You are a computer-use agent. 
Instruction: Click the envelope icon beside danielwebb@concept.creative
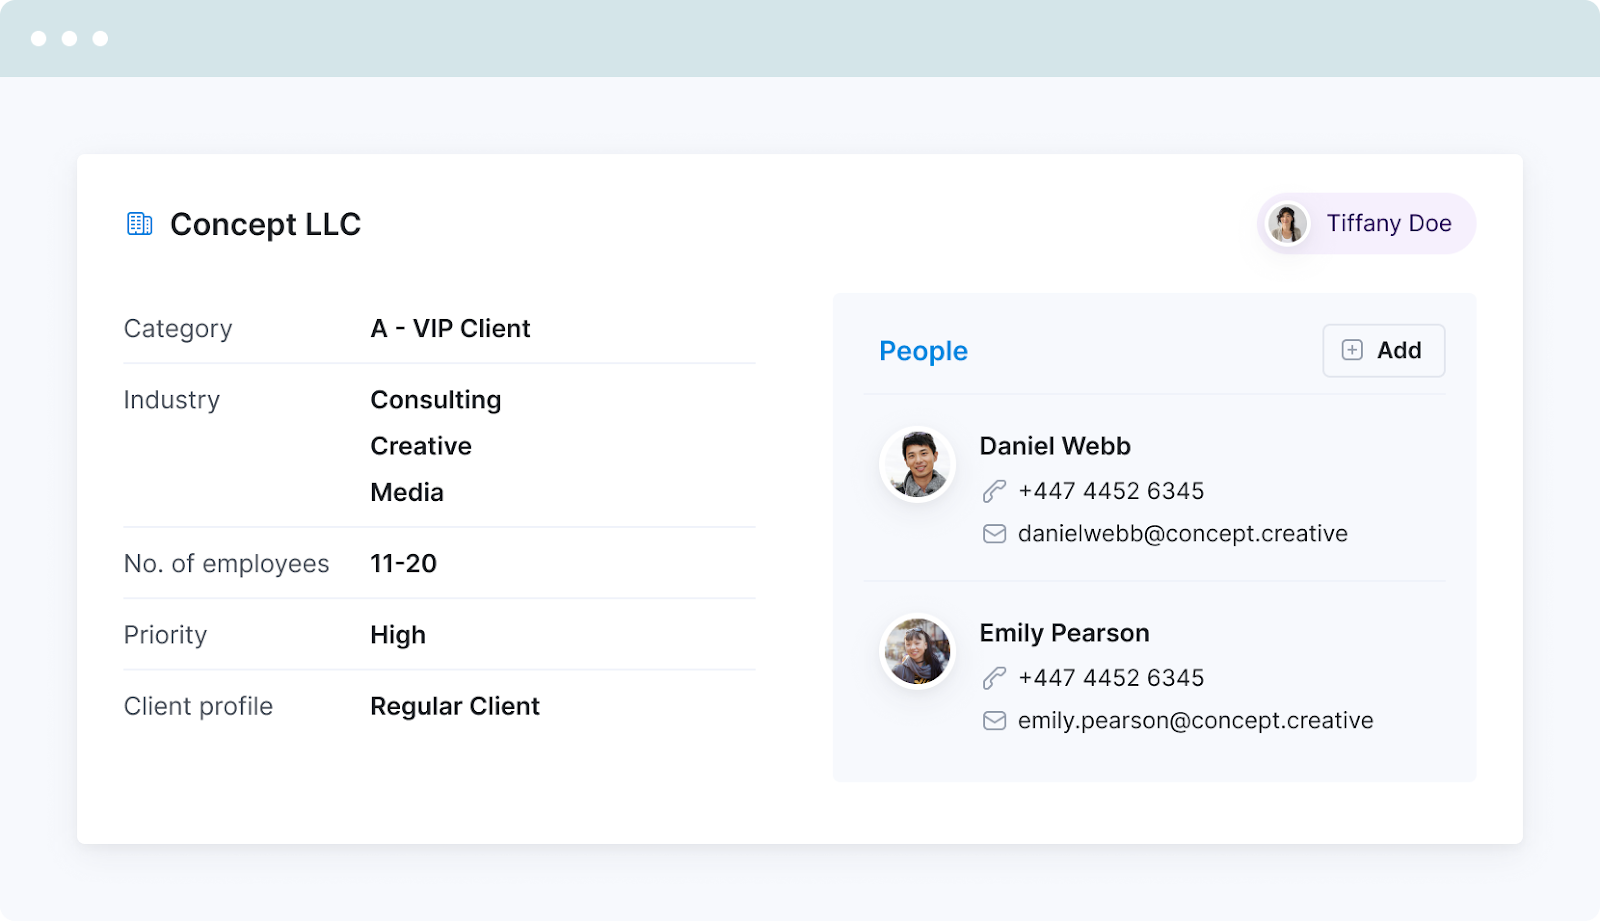coord(994,534)
